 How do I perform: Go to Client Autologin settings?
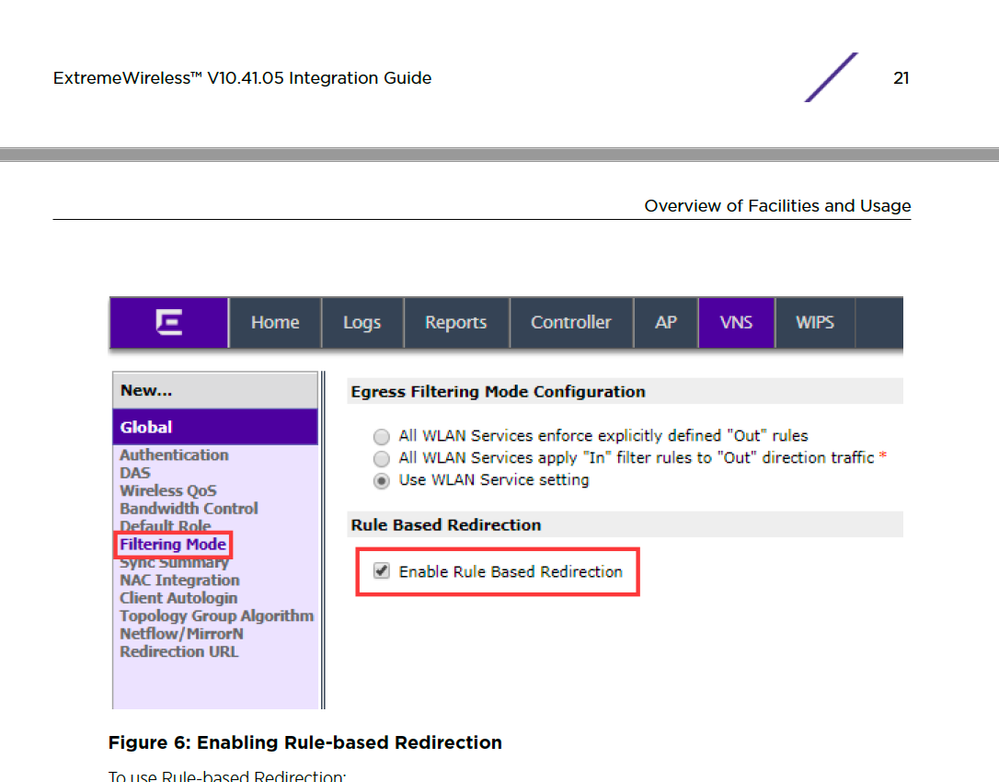coord(178,598)
